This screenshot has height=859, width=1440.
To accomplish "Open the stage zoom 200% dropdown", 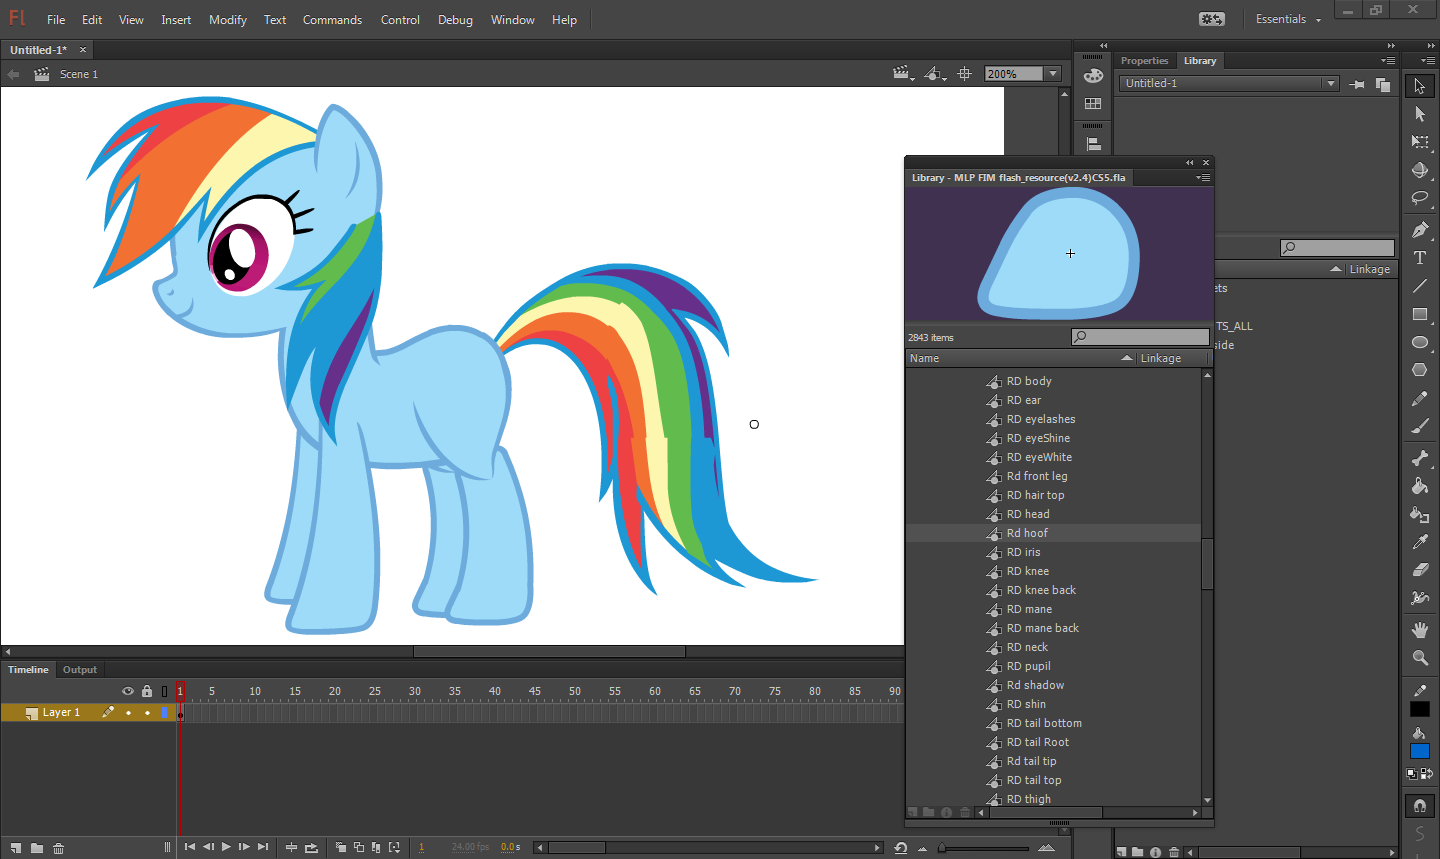I will point(1052,74).
